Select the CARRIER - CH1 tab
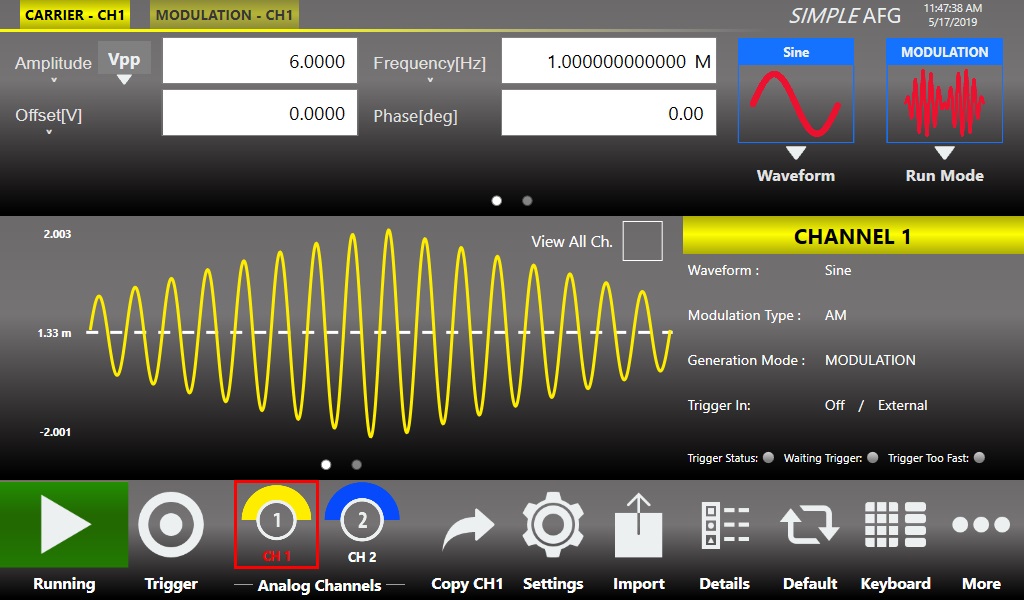 pos(74,15)
